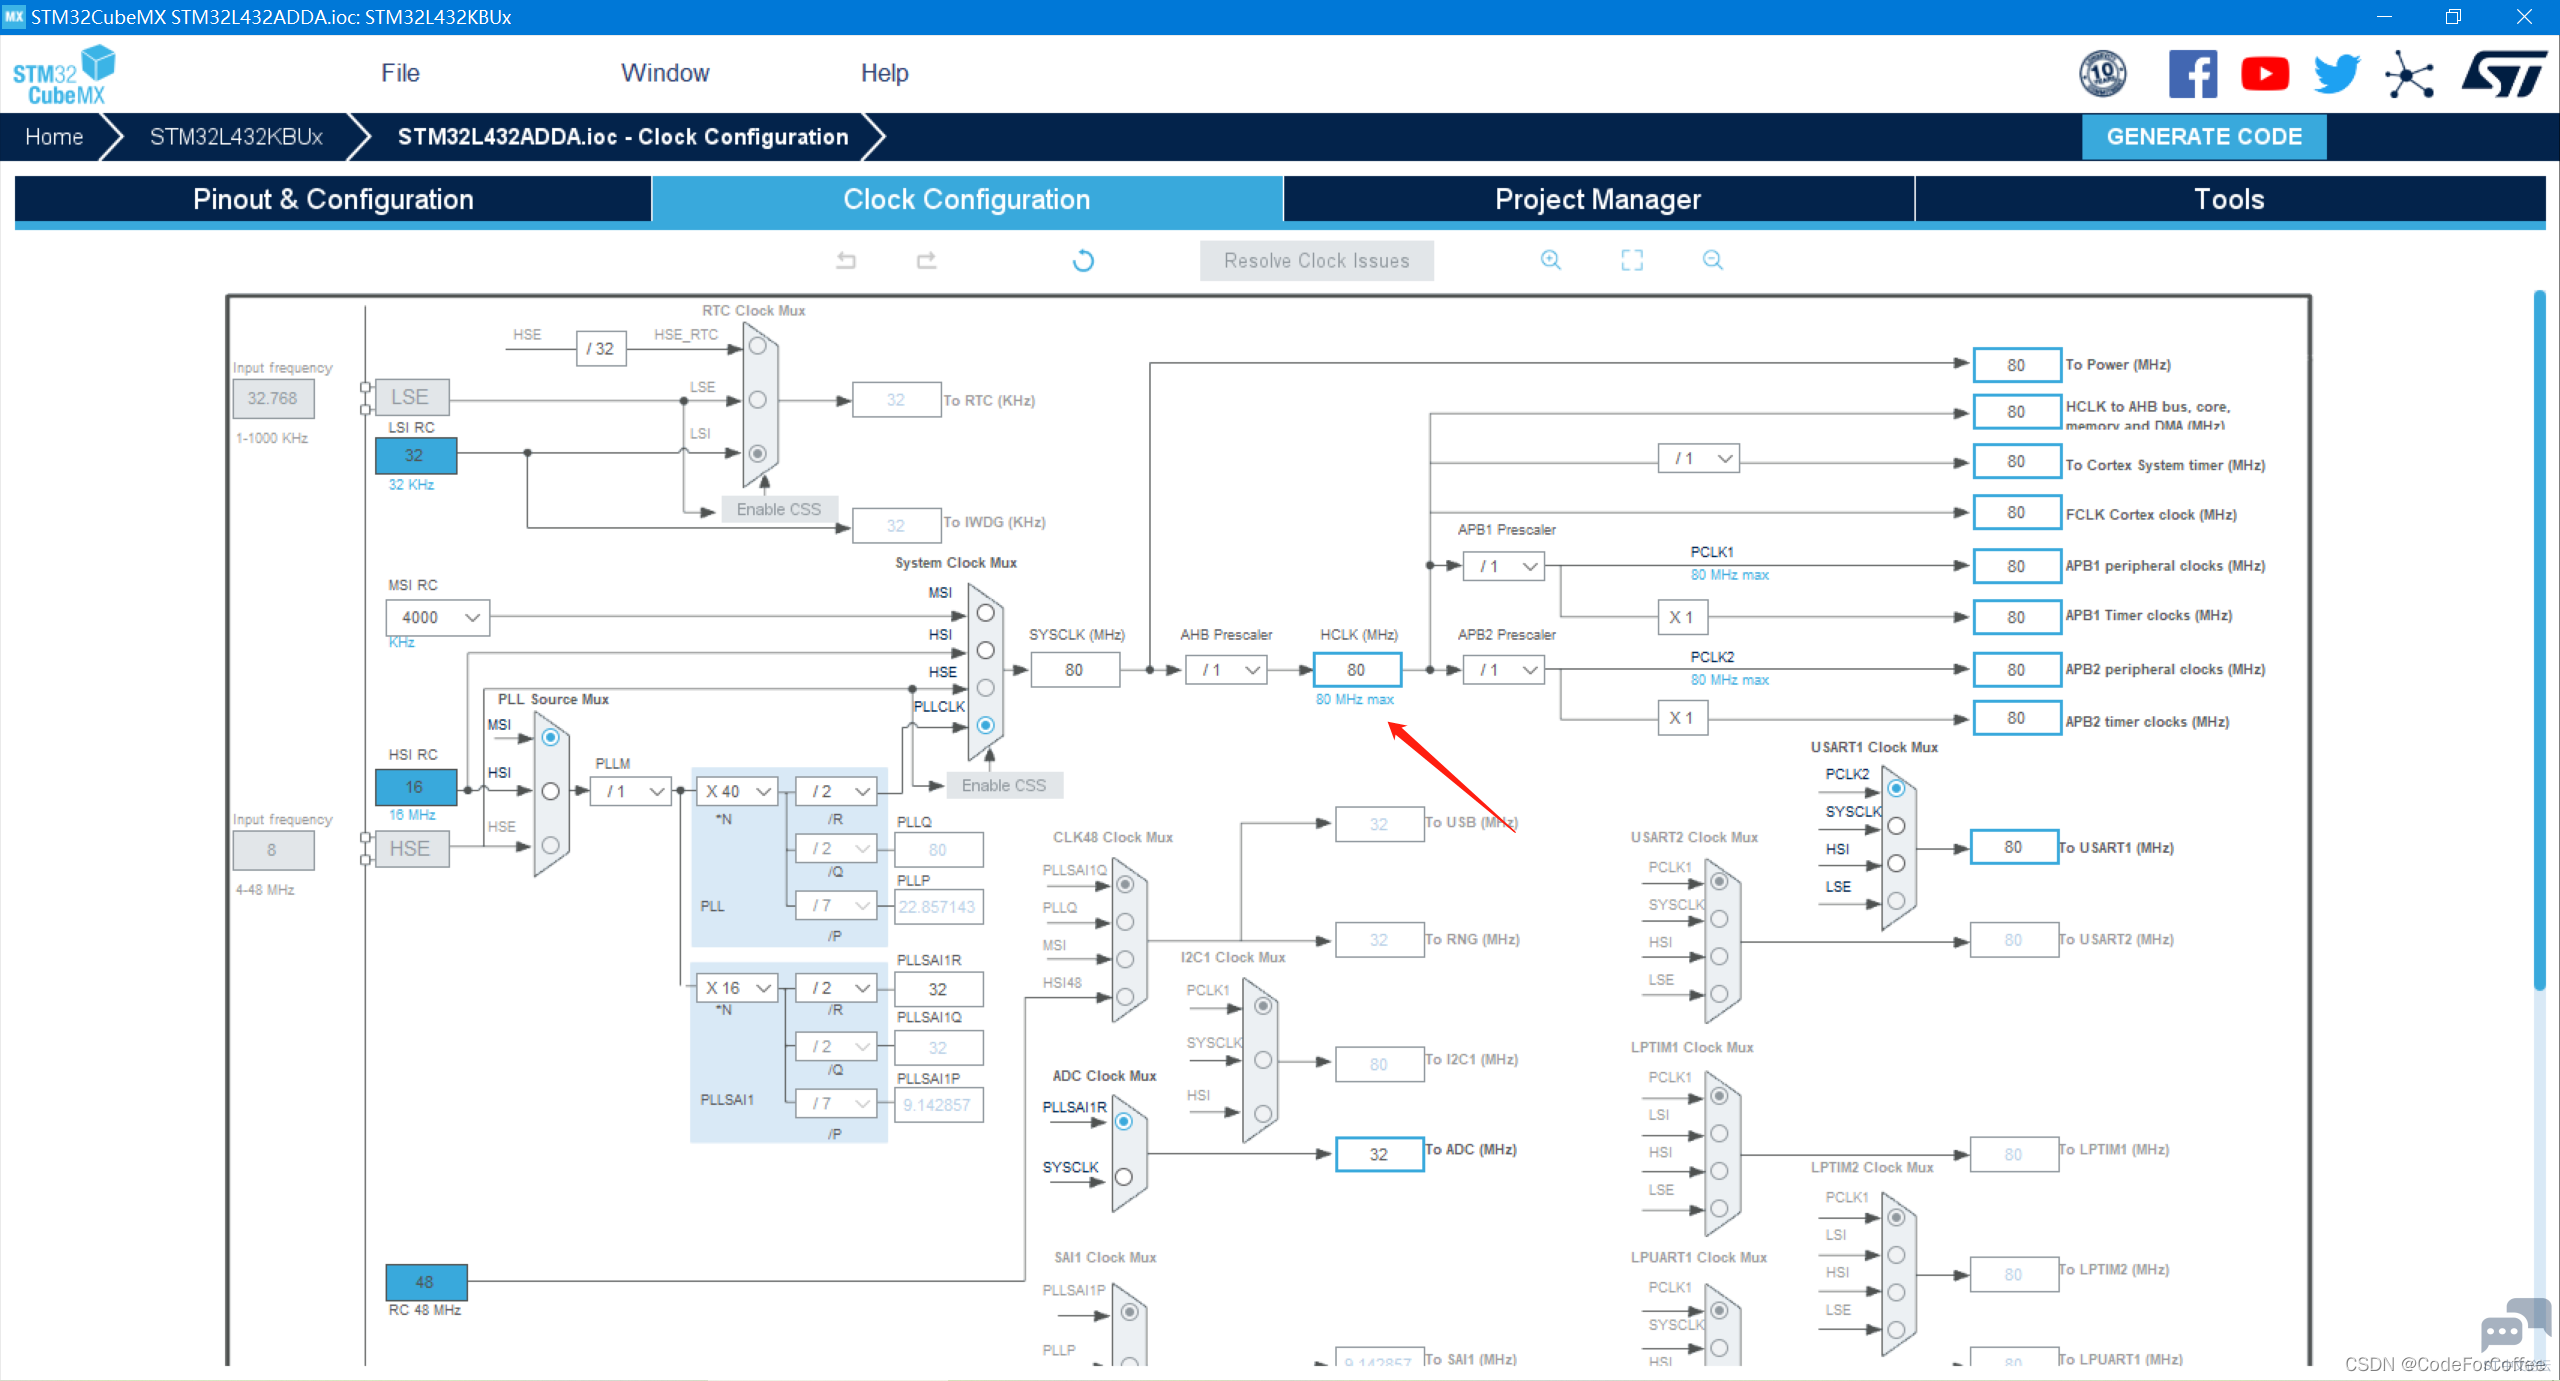Open the MSI RC 4000 frequency dropdown
Image resolution: width=2560 pixels, height=1381 pixels.
(x=437, y=618)
